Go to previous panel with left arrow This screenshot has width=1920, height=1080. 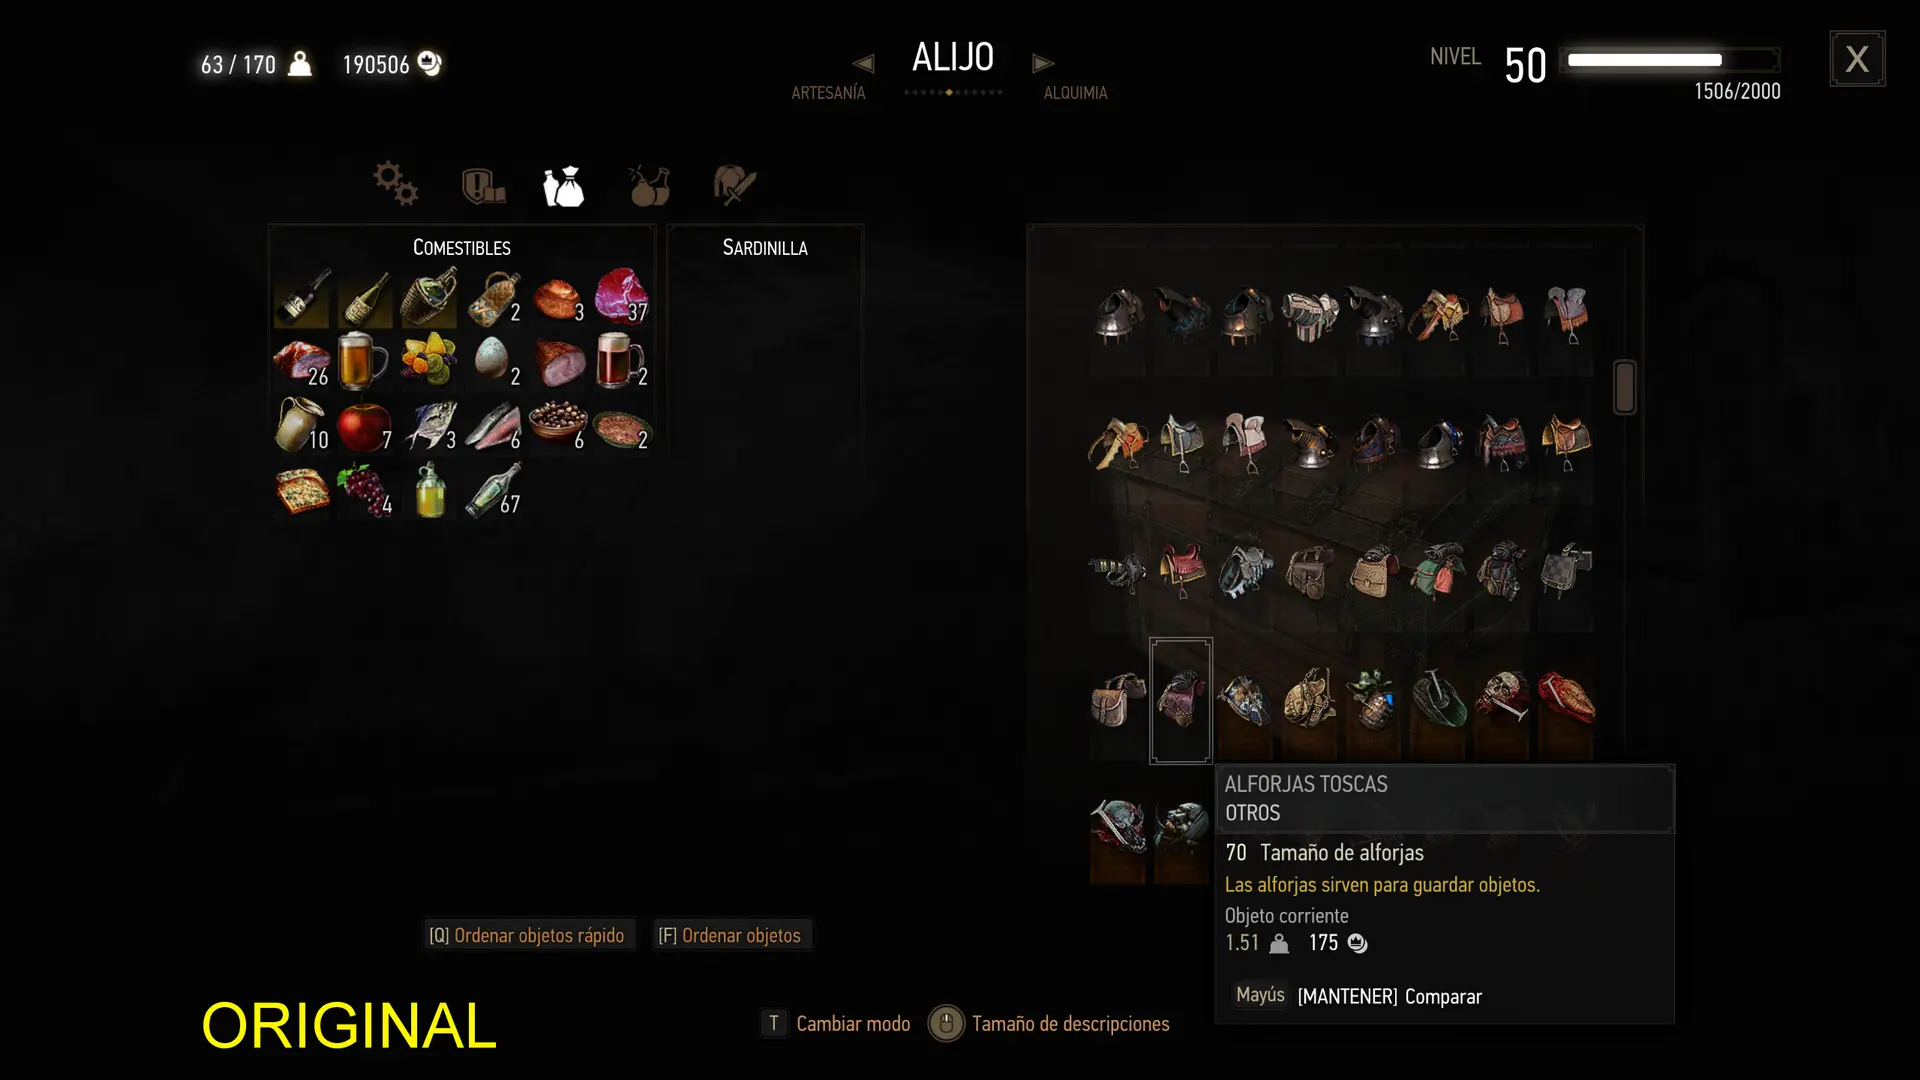(x=864, y=63)
